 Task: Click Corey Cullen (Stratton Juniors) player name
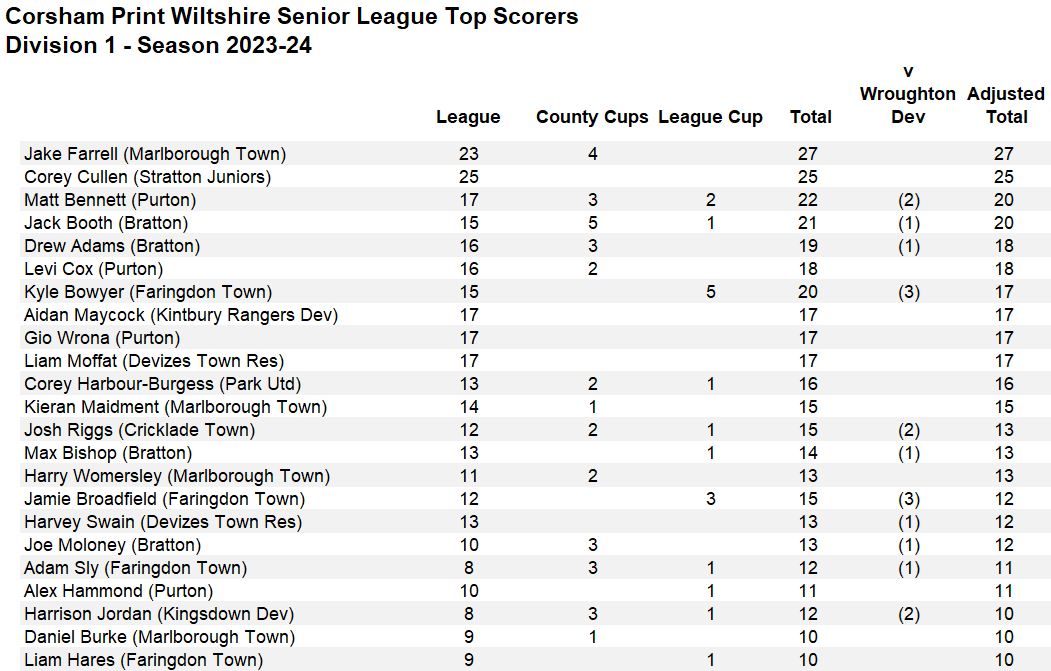pos(148,177)
